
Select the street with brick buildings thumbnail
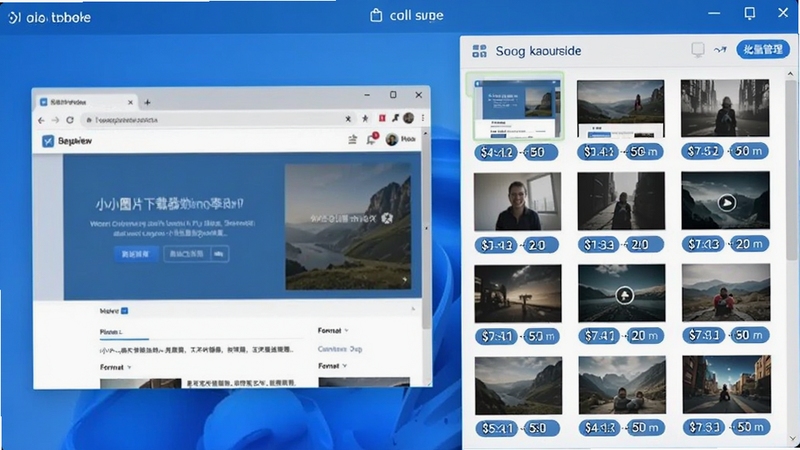pos(726,385)
